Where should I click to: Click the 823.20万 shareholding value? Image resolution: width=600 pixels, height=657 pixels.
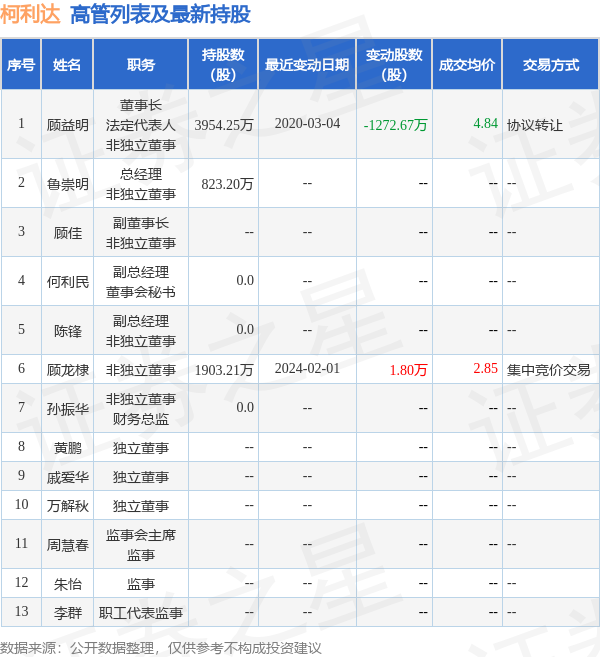pyautogui.click(x=228, y=184)
